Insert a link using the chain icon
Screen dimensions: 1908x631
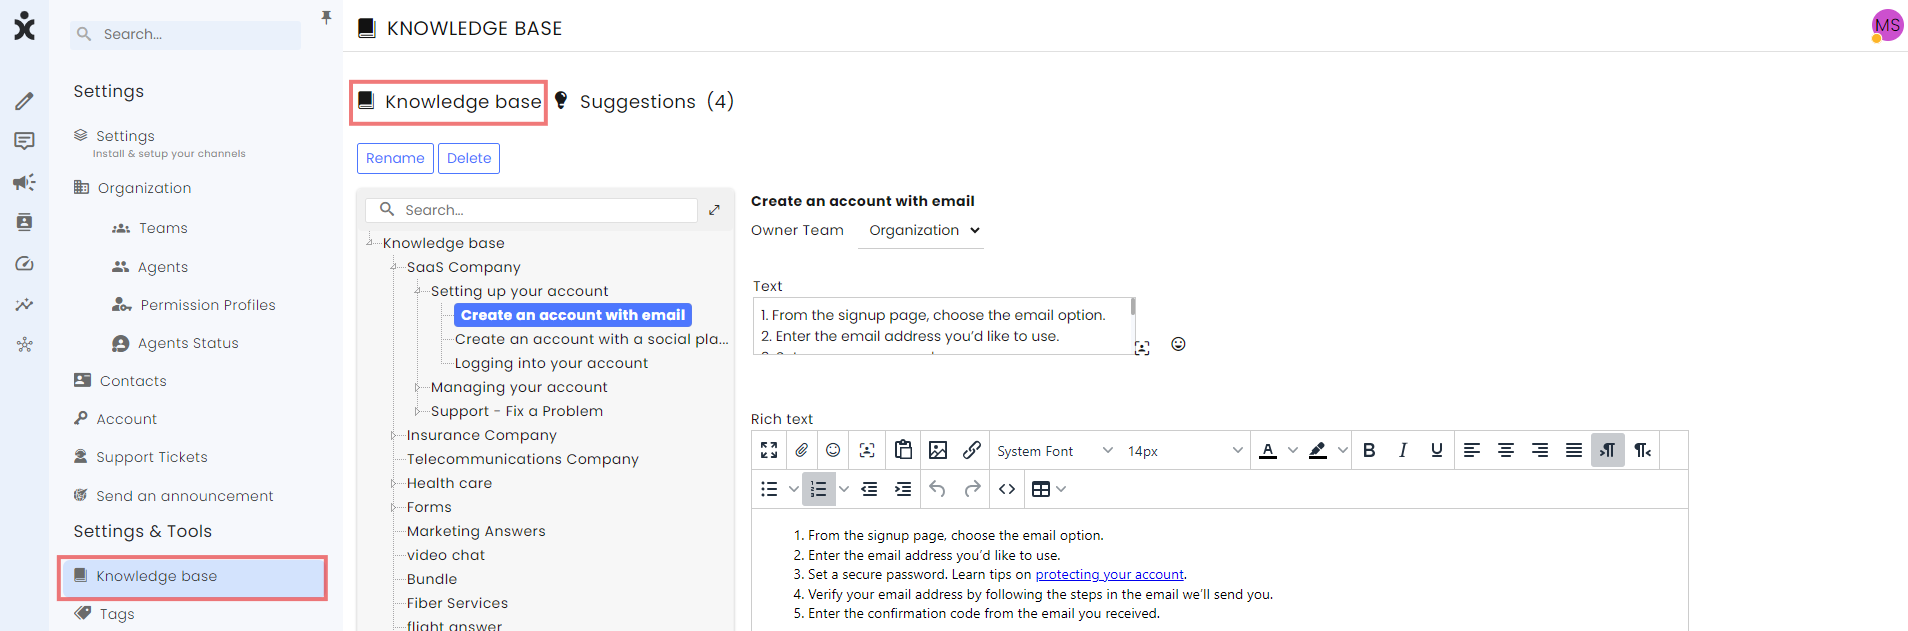[971, 450]
